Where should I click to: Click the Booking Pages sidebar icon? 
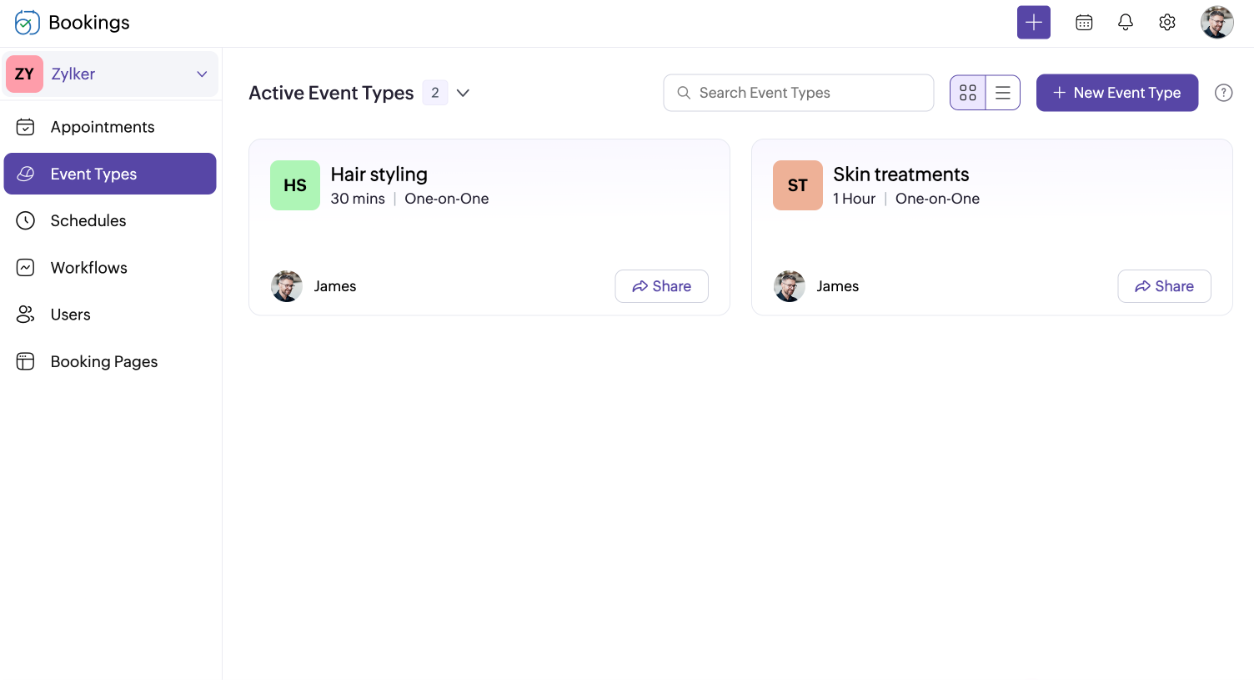tap(26, 362)
